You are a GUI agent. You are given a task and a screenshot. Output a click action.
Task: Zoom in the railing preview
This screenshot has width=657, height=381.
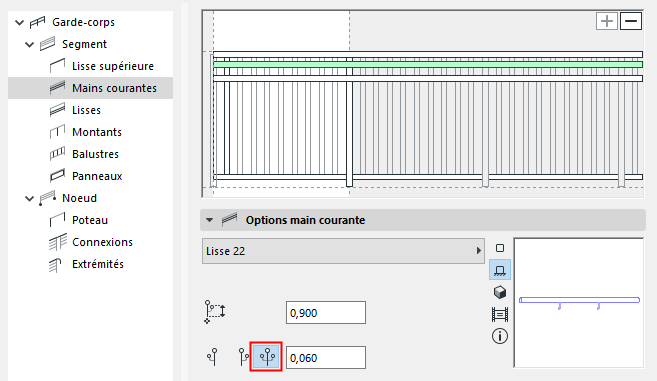click(x=607, y=21)
